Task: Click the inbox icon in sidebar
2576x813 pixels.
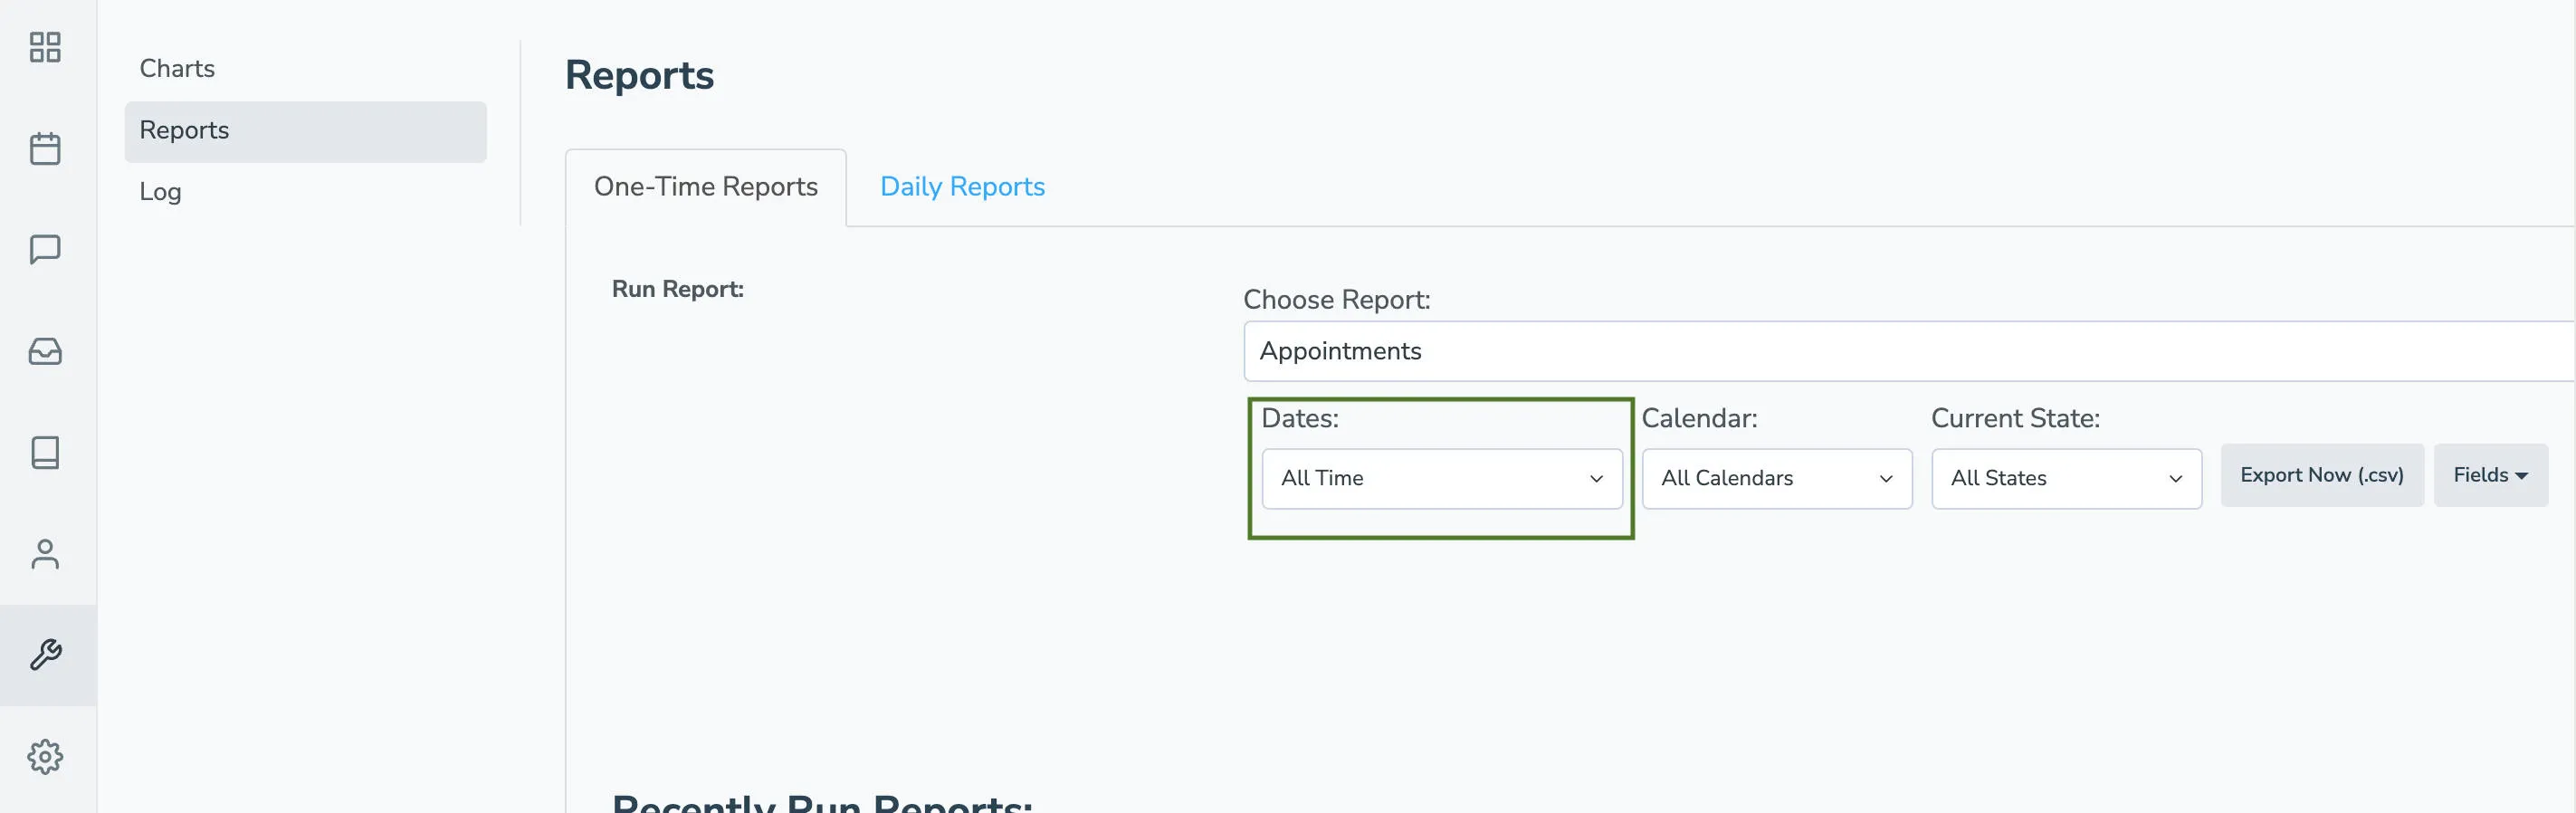Action: (x=44, y=351)
